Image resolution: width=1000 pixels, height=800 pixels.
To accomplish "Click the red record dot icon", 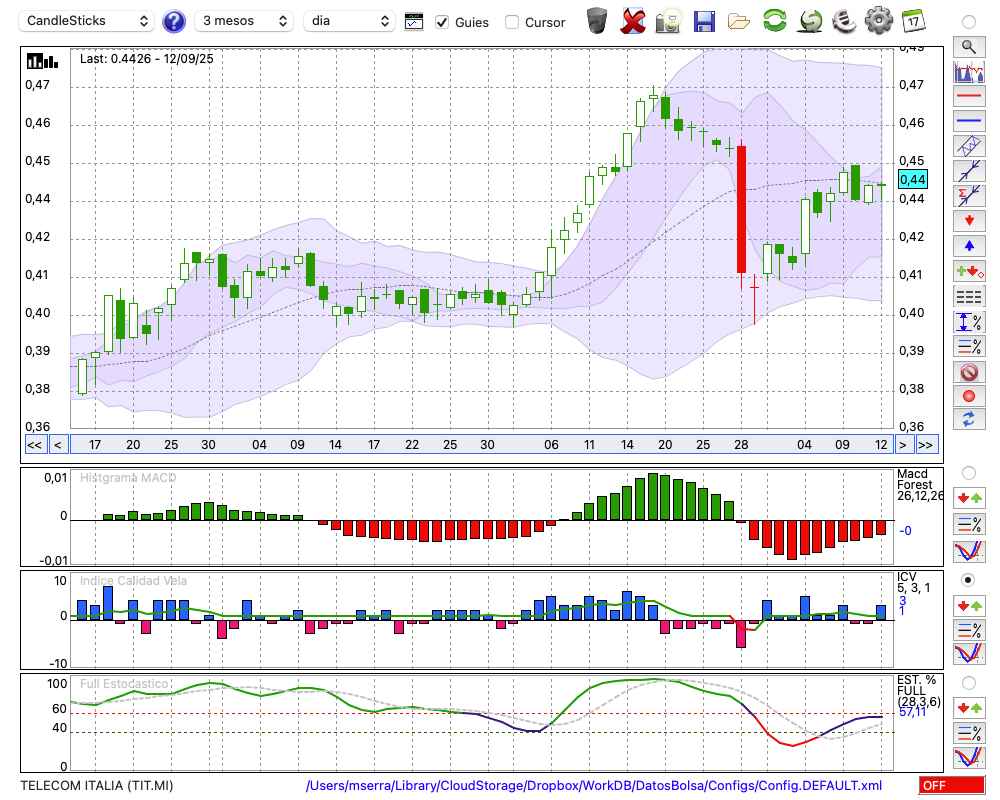I will (969, 396).
